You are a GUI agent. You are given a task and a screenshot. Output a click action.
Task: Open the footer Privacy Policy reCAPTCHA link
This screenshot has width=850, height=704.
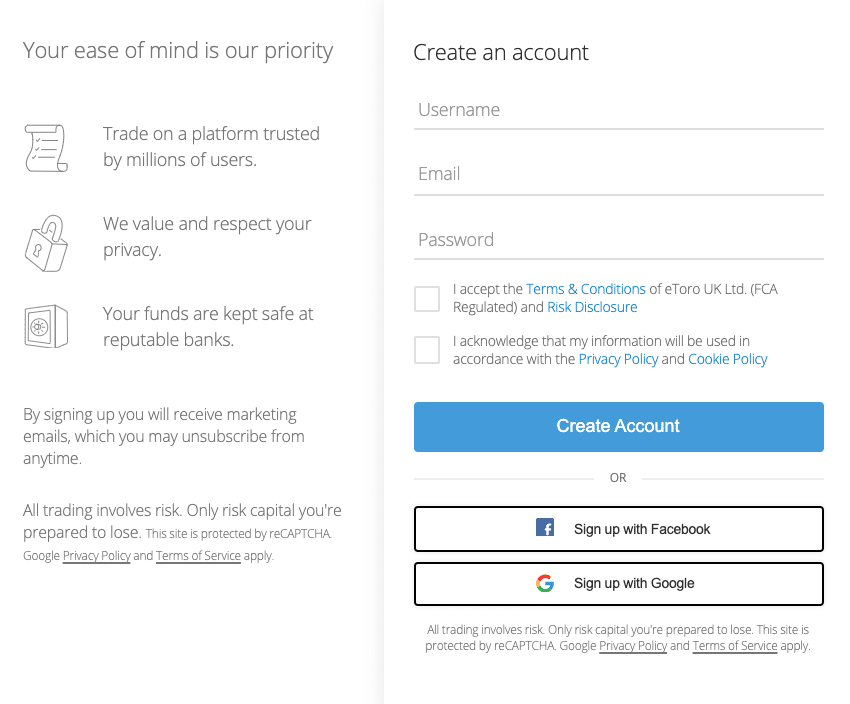pyautogui.click(x=632, y=646)
